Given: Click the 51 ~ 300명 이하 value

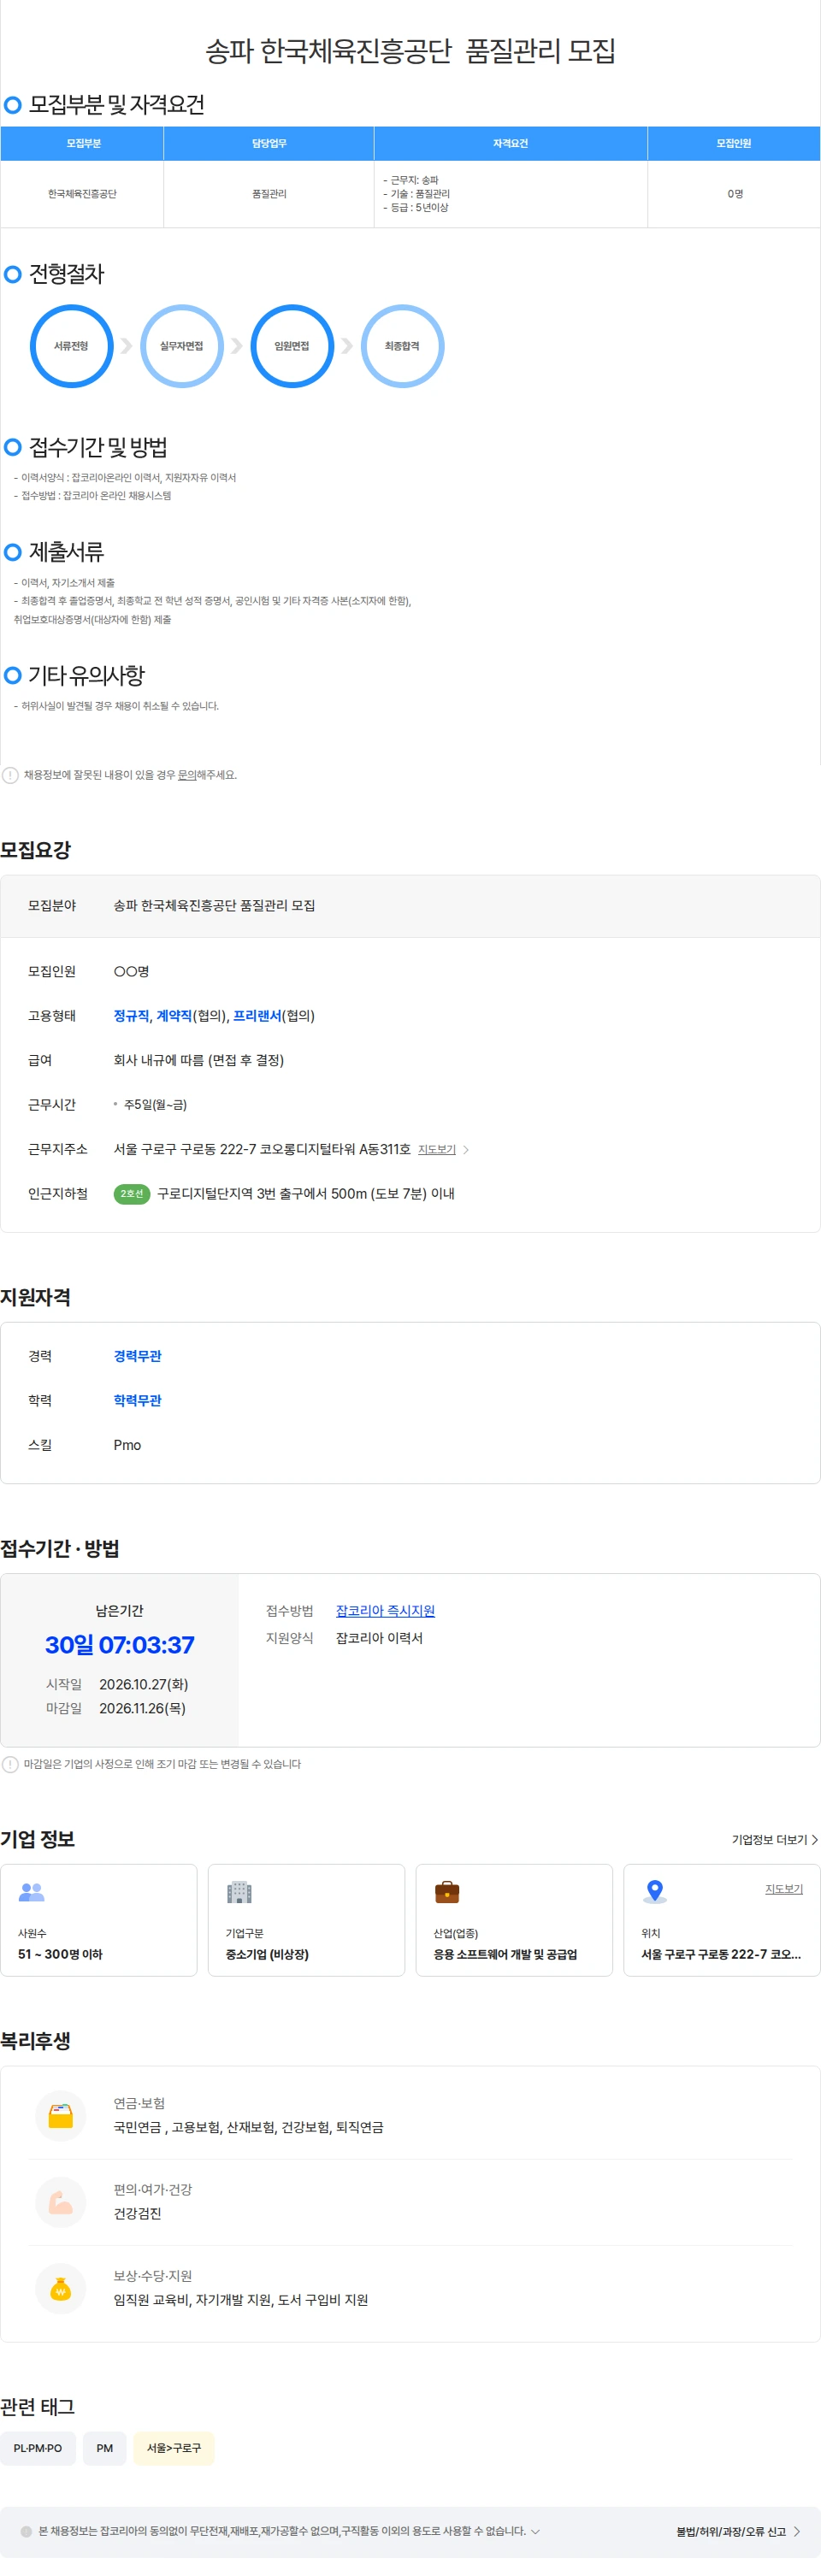Looking at the screenshot, I should 60,1954.
